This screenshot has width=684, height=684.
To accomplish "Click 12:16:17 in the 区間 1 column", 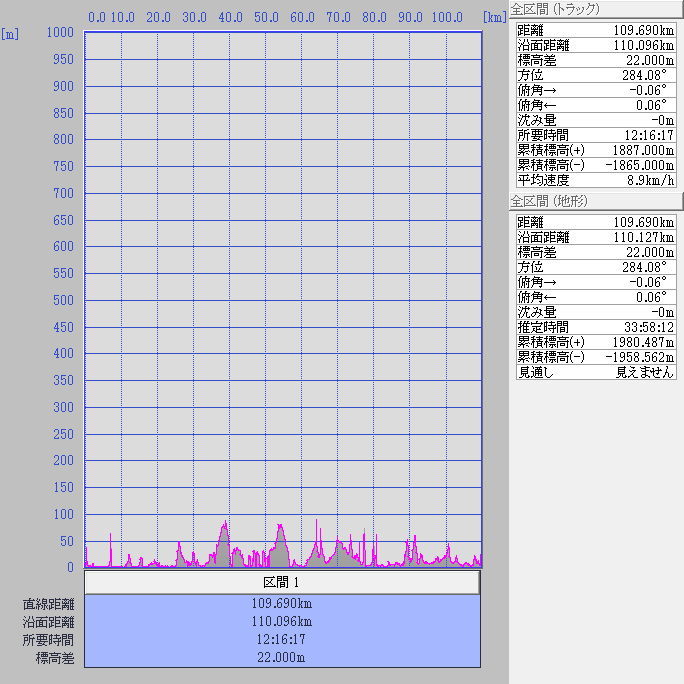I will (x=281, y=640).
